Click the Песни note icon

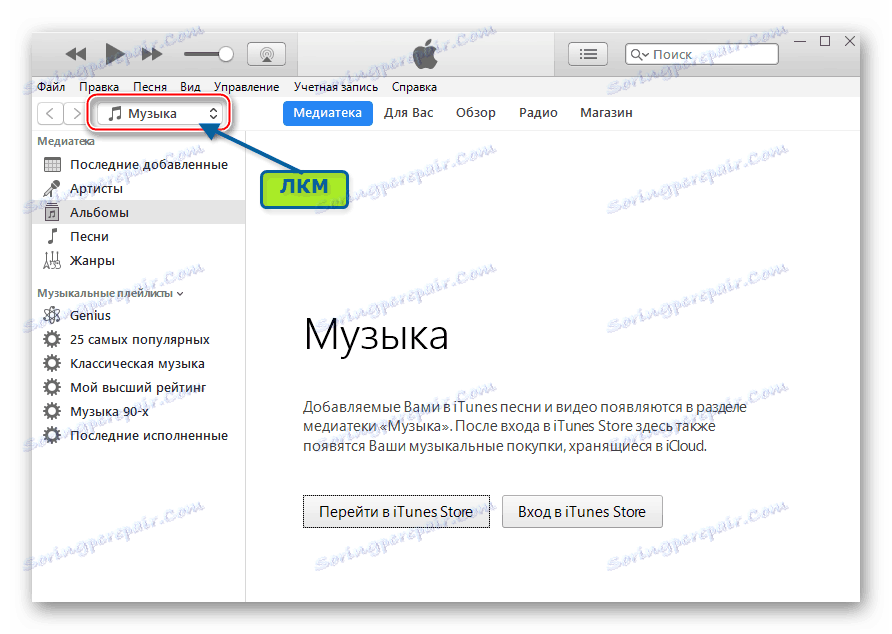coord(52,236)
